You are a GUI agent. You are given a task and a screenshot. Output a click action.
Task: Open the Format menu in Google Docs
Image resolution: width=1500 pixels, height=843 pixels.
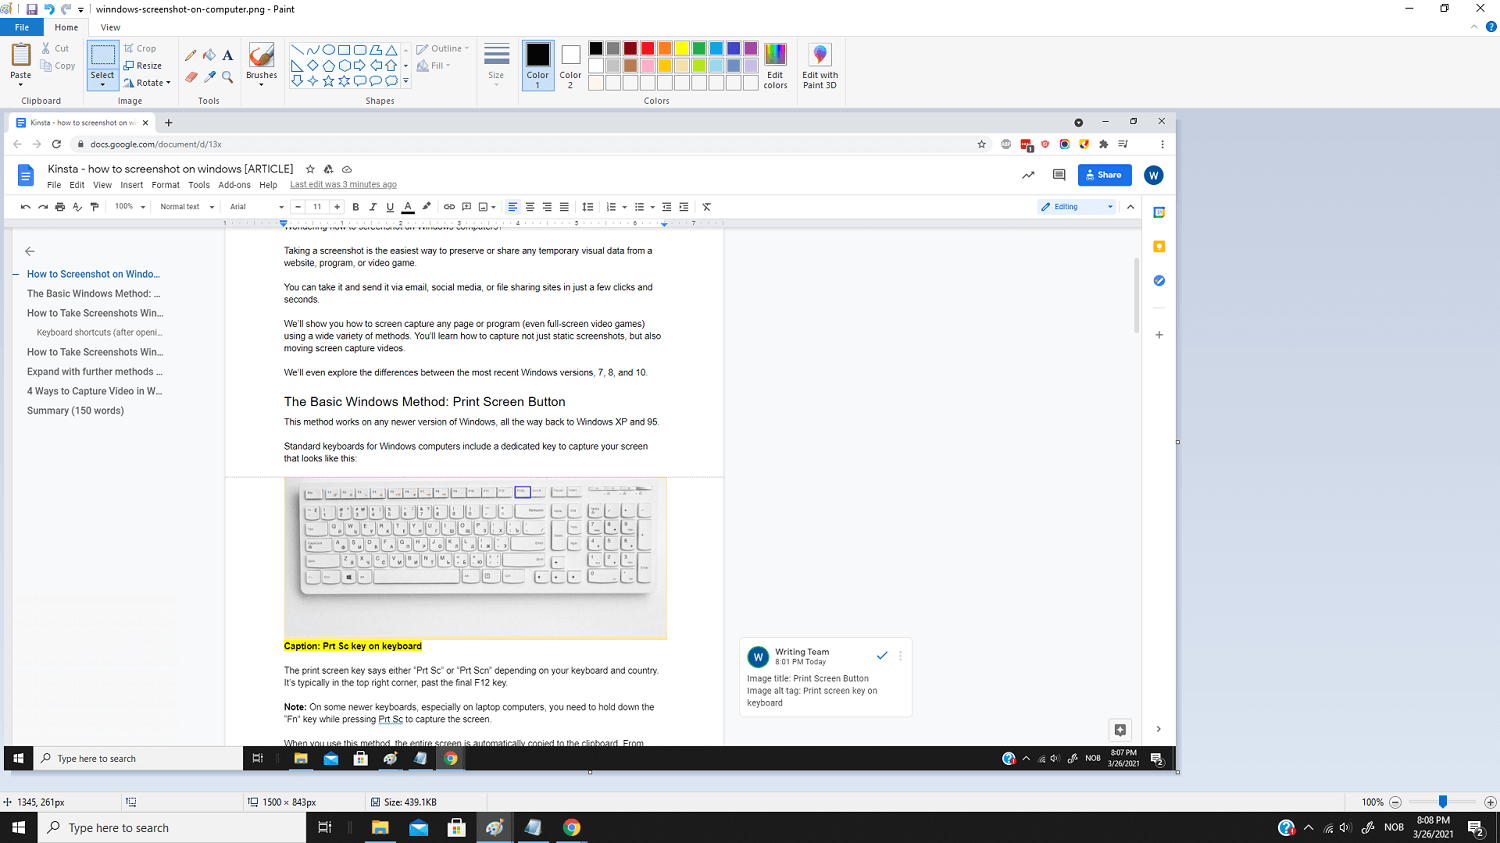(165, 184)
